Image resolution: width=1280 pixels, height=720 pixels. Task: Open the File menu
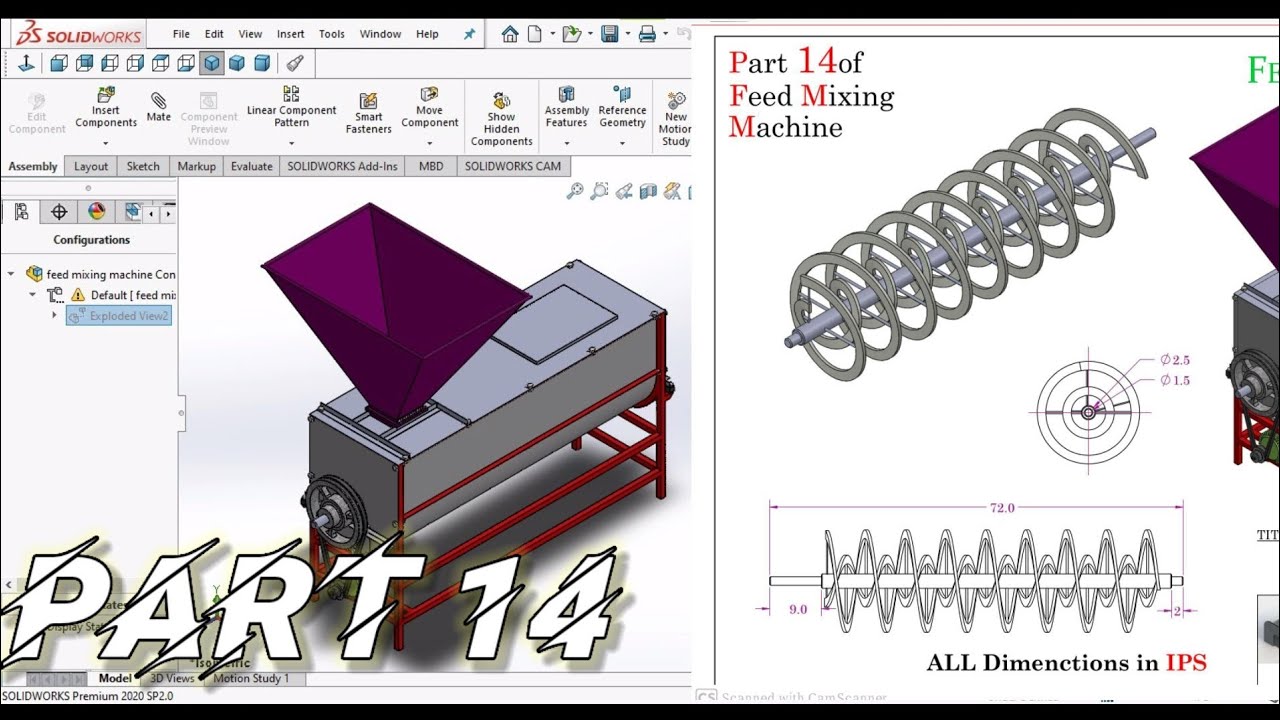[181, 34]
